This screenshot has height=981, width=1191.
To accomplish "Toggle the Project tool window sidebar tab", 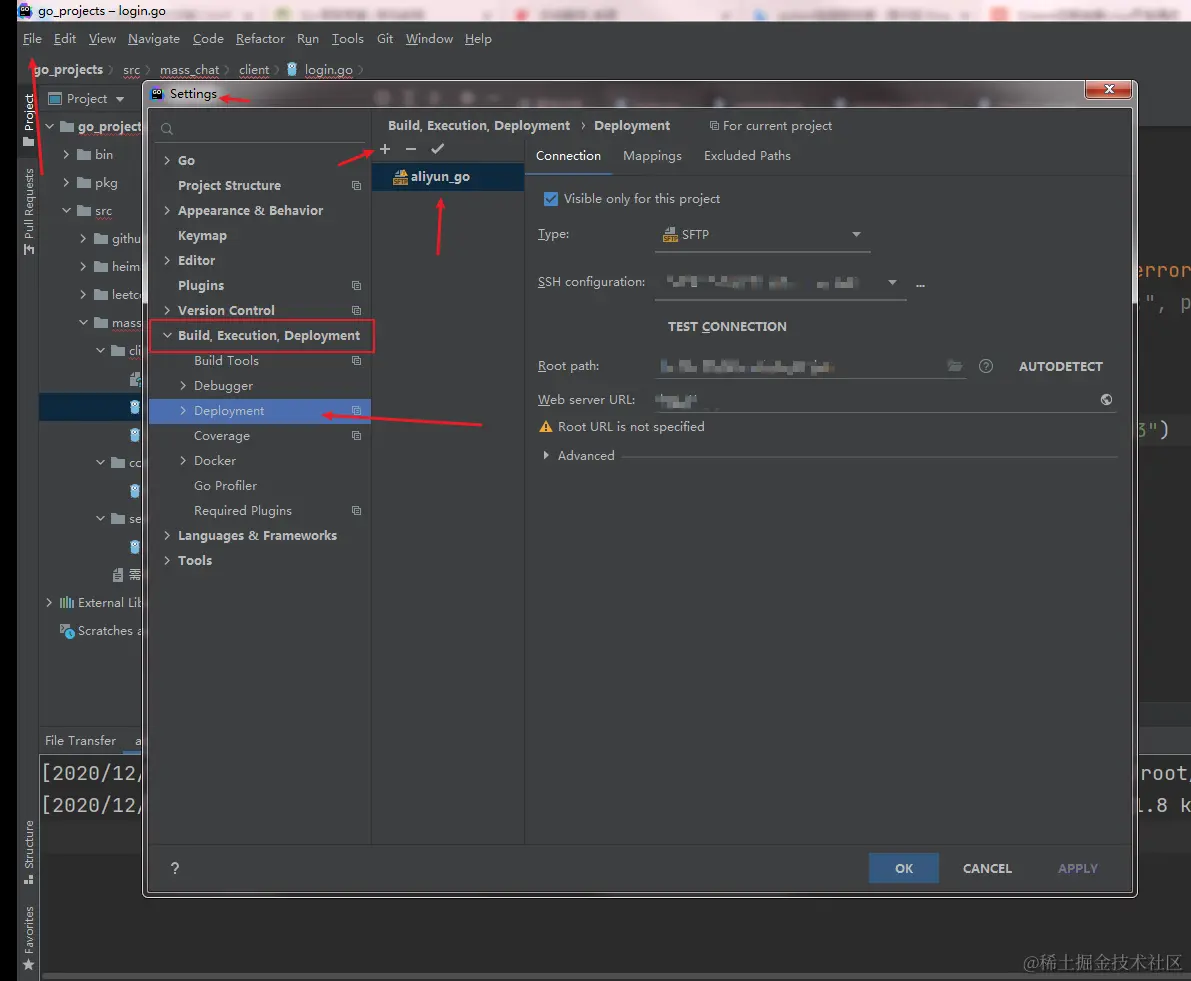I will [29, 120].
